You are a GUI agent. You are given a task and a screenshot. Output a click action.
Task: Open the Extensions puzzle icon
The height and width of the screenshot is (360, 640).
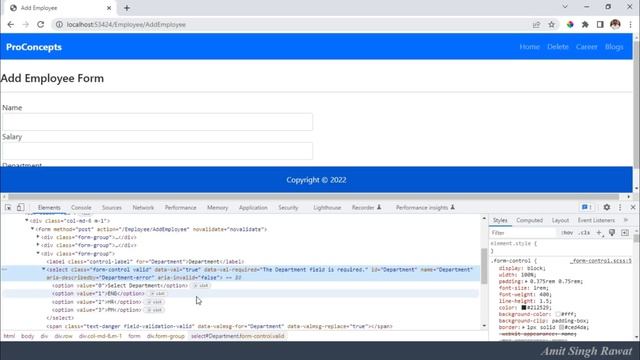pos(585,24)
